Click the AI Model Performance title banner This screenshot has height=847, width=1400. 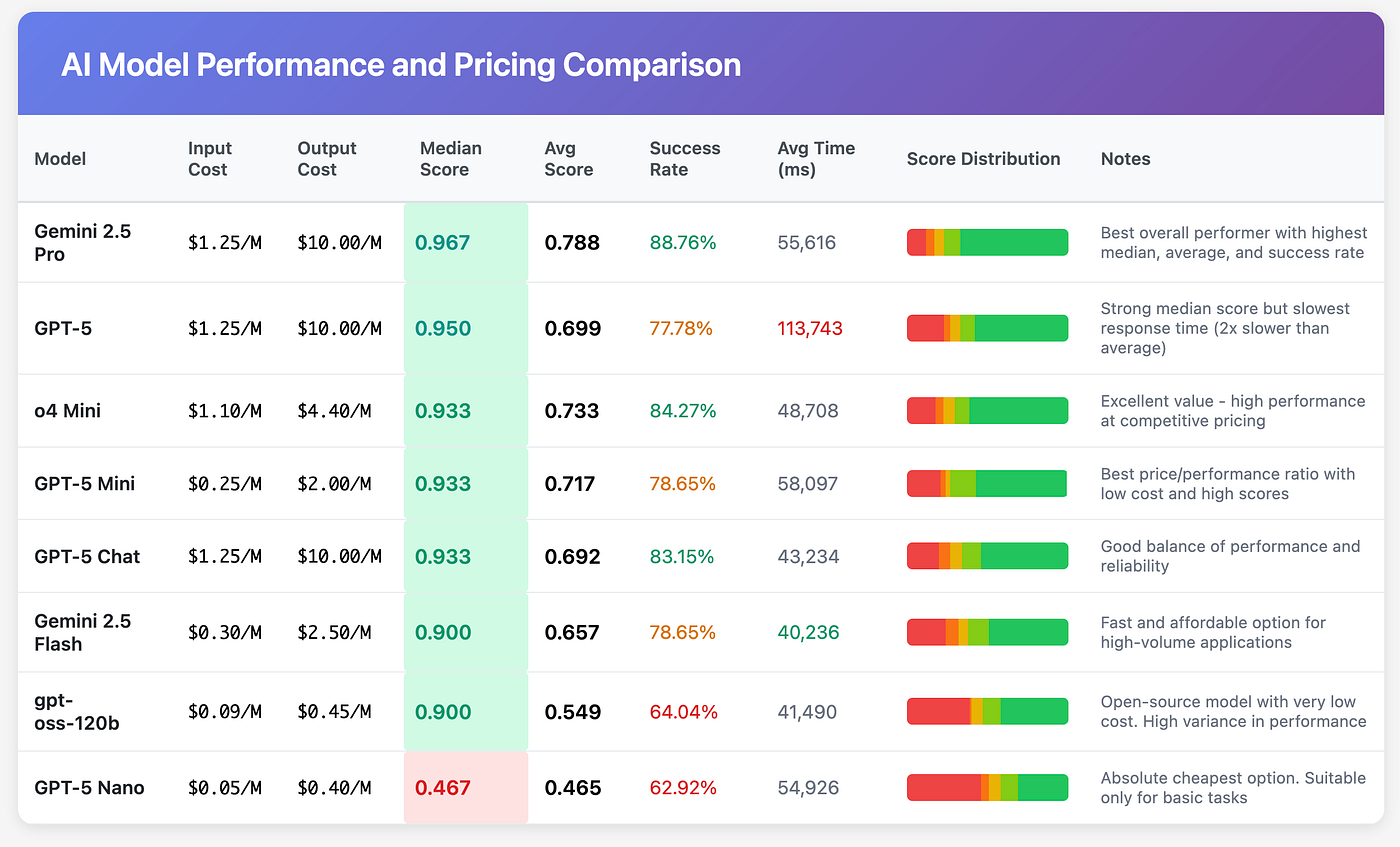pyautogui.click(x=401, y=65)
